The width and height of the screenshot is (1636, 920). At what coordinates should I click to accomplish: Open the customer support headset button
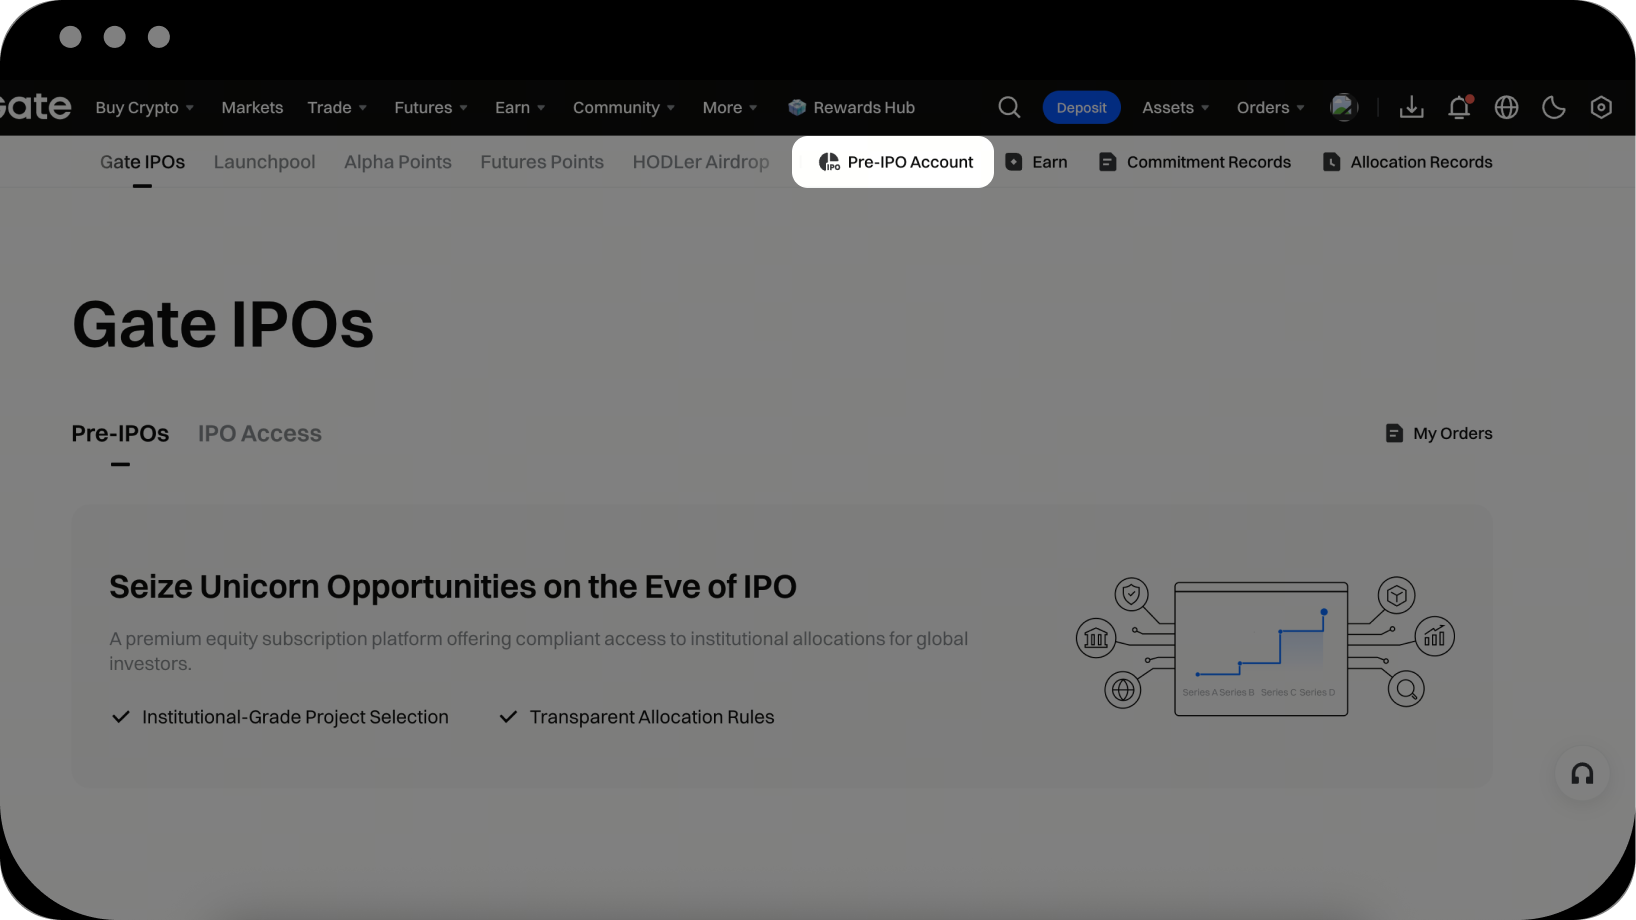1582,774
